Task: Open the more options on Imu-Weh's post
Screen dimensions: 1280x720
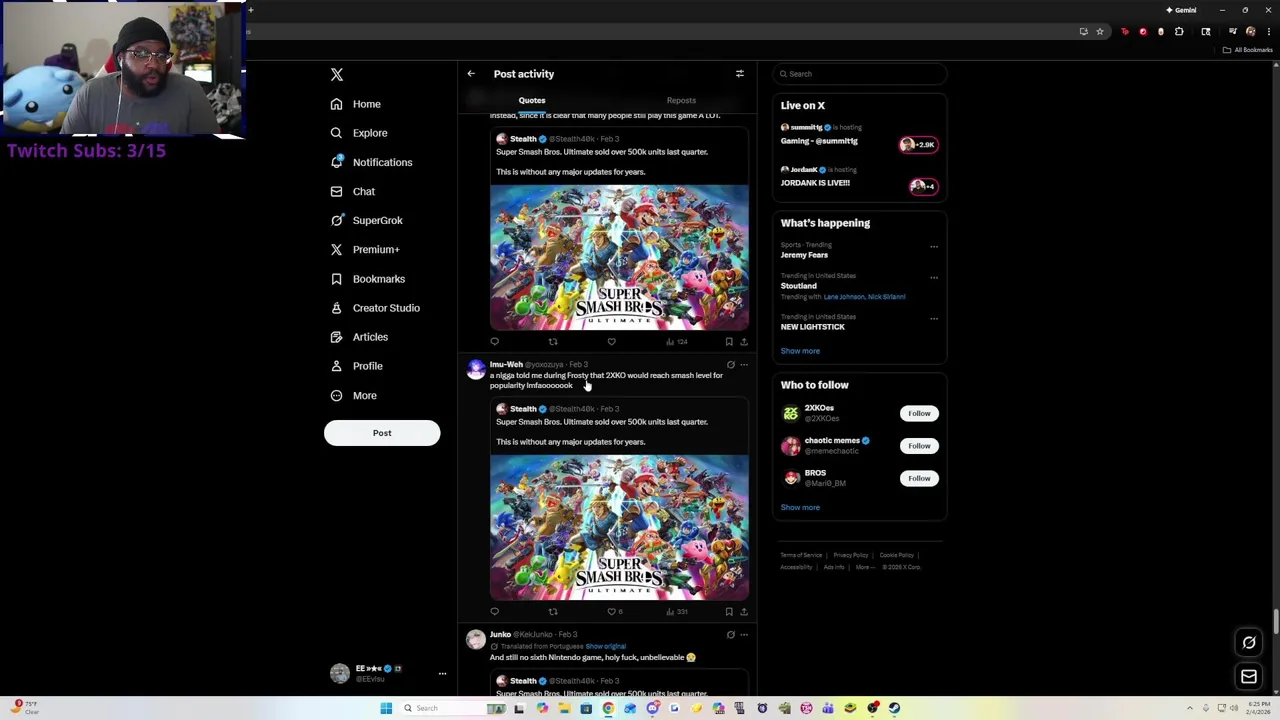Action: (x=744, y=365)
